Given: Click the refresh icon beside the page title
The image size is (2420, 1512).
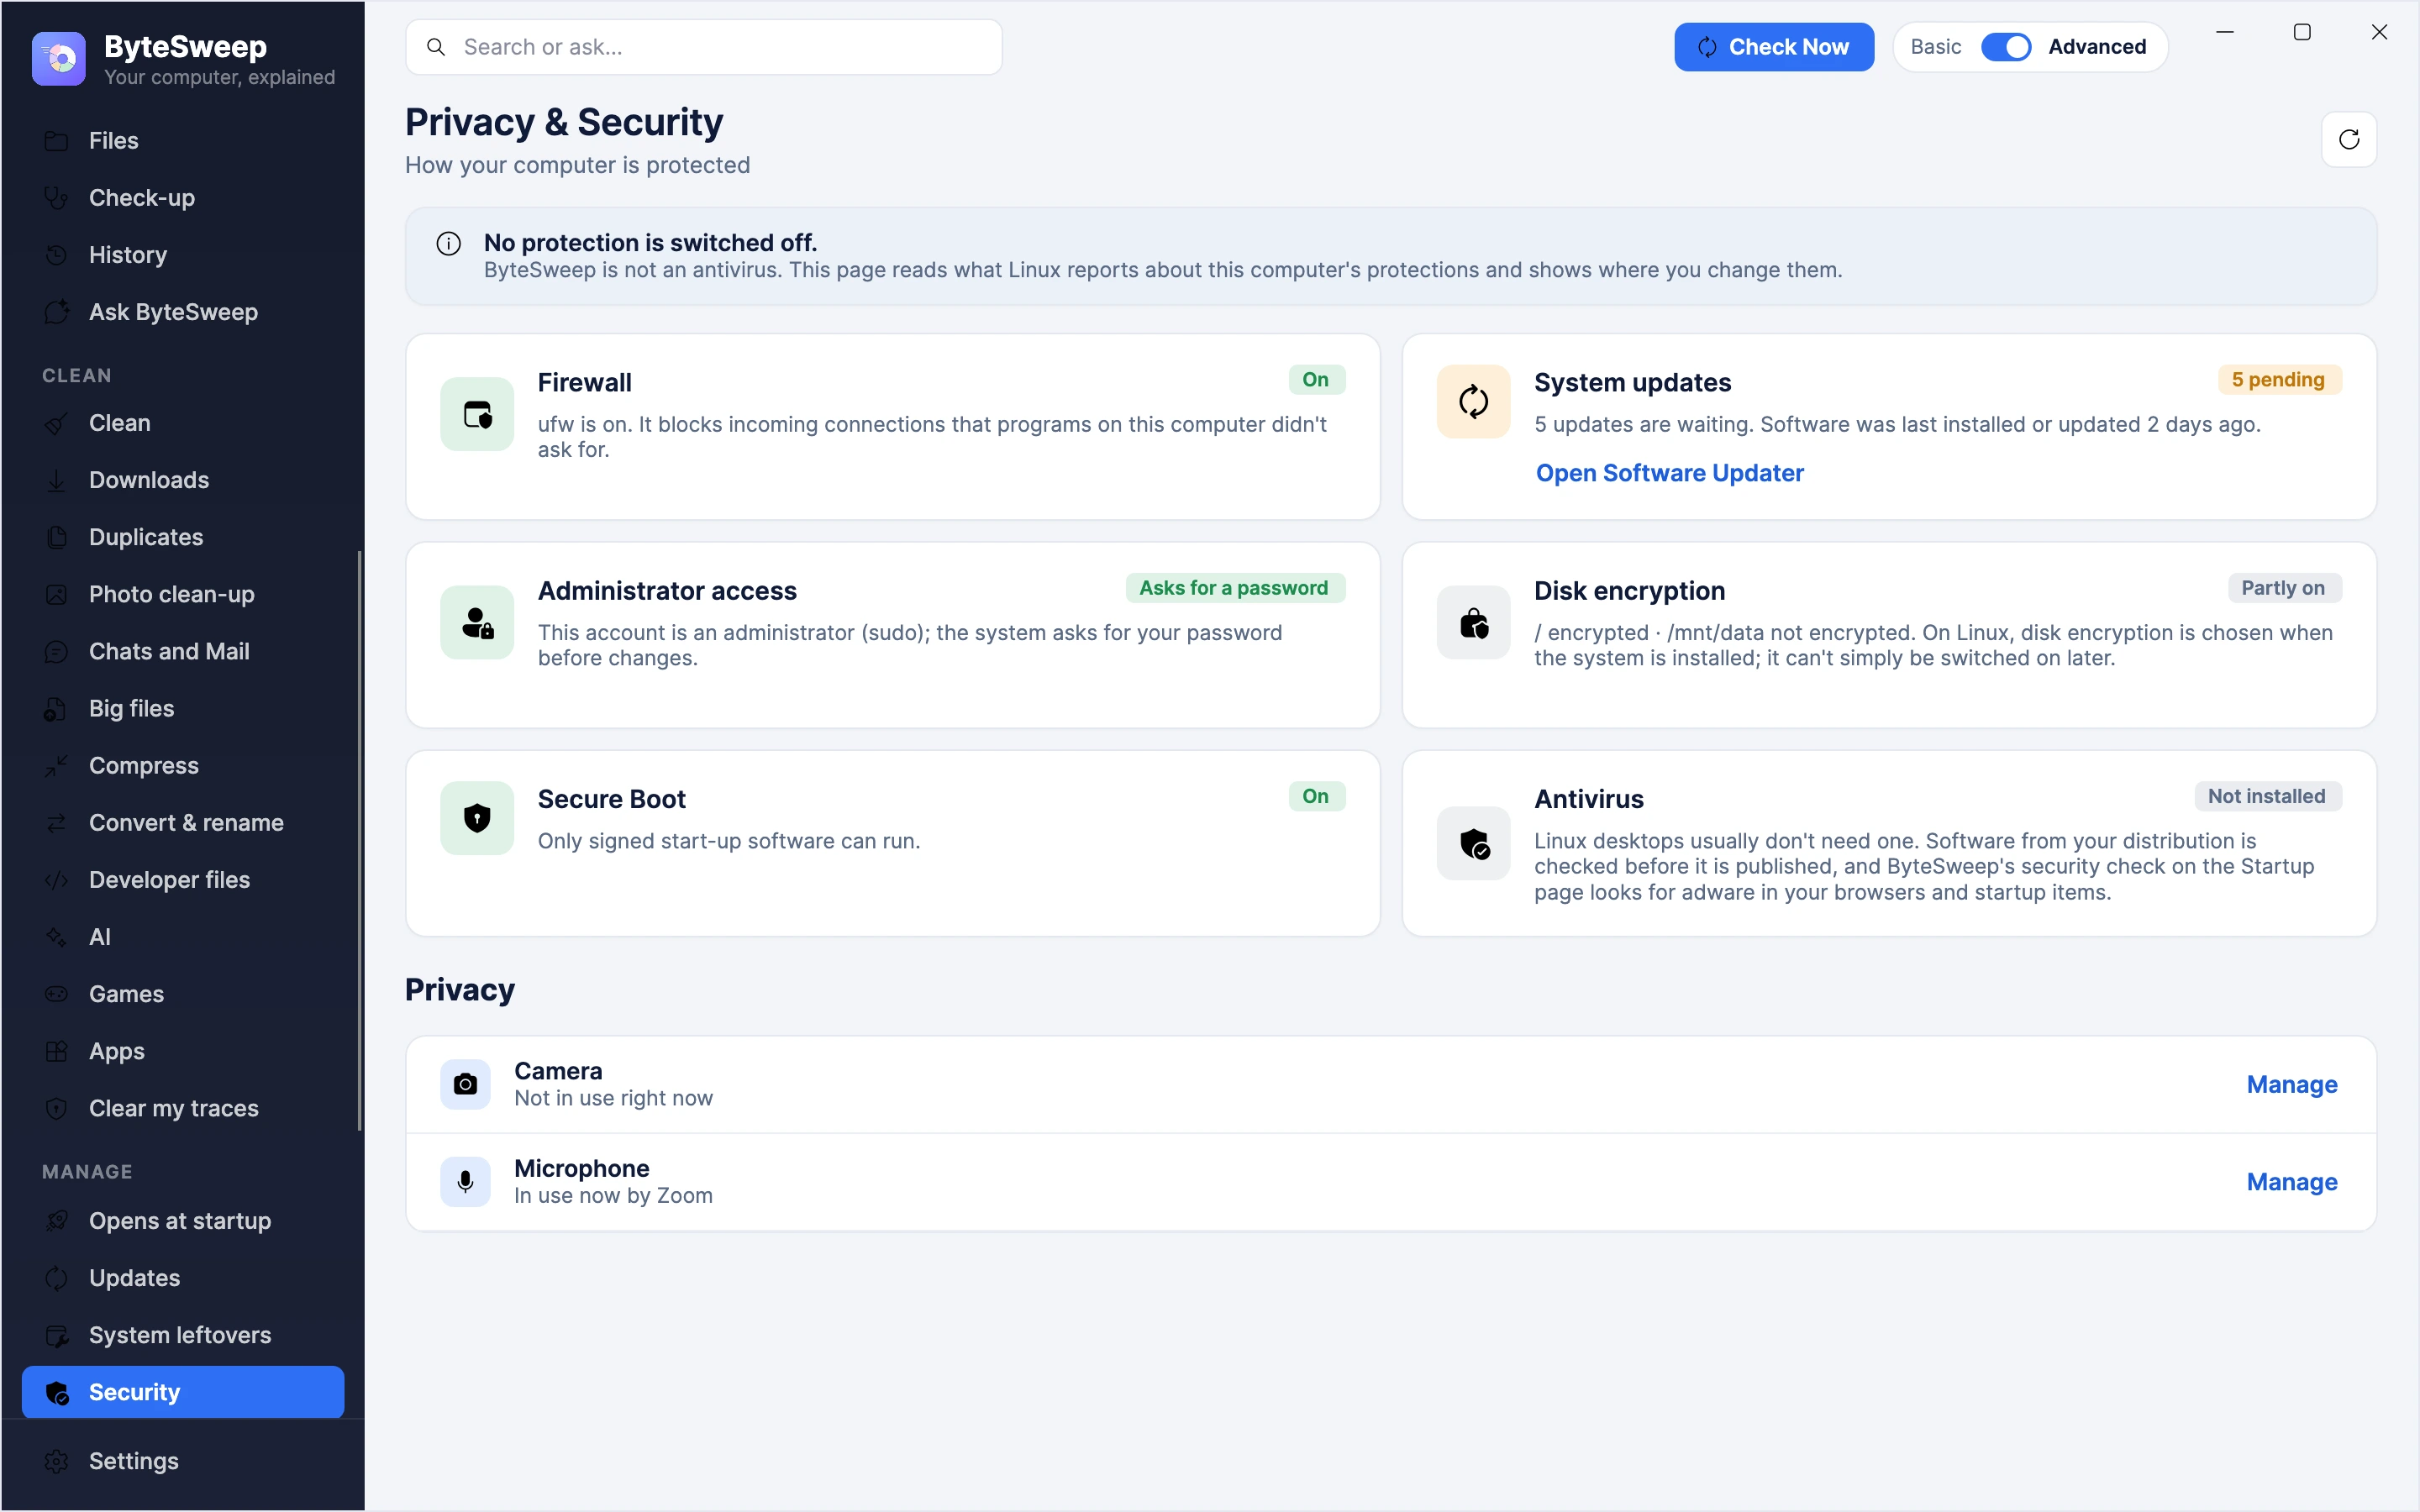Looking at the screenshot, I should point(2348,139).
